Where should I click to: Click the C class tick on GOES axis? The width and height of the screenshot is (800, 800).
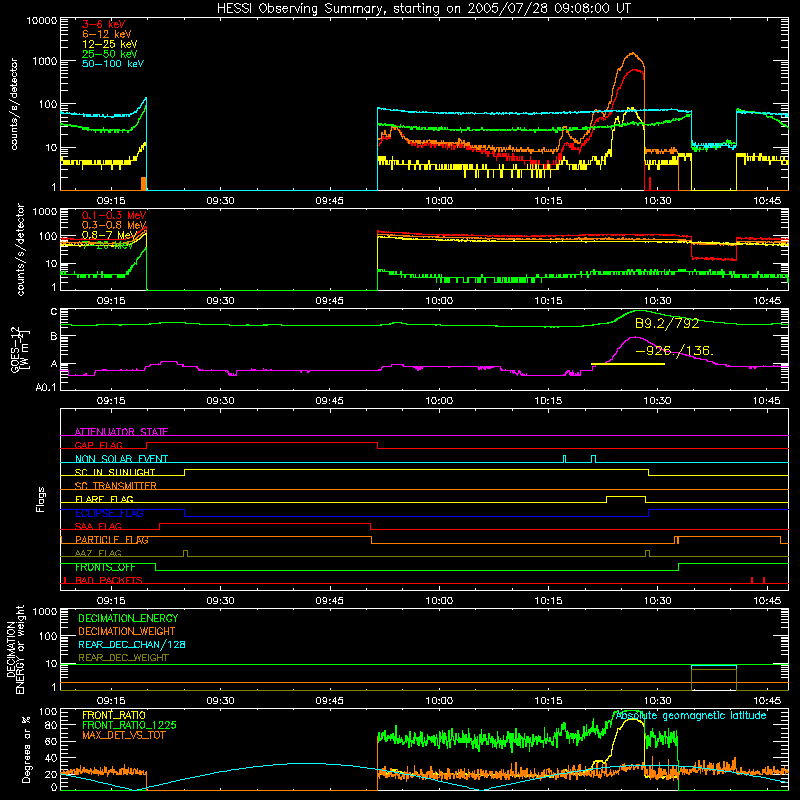click(54, 312)
